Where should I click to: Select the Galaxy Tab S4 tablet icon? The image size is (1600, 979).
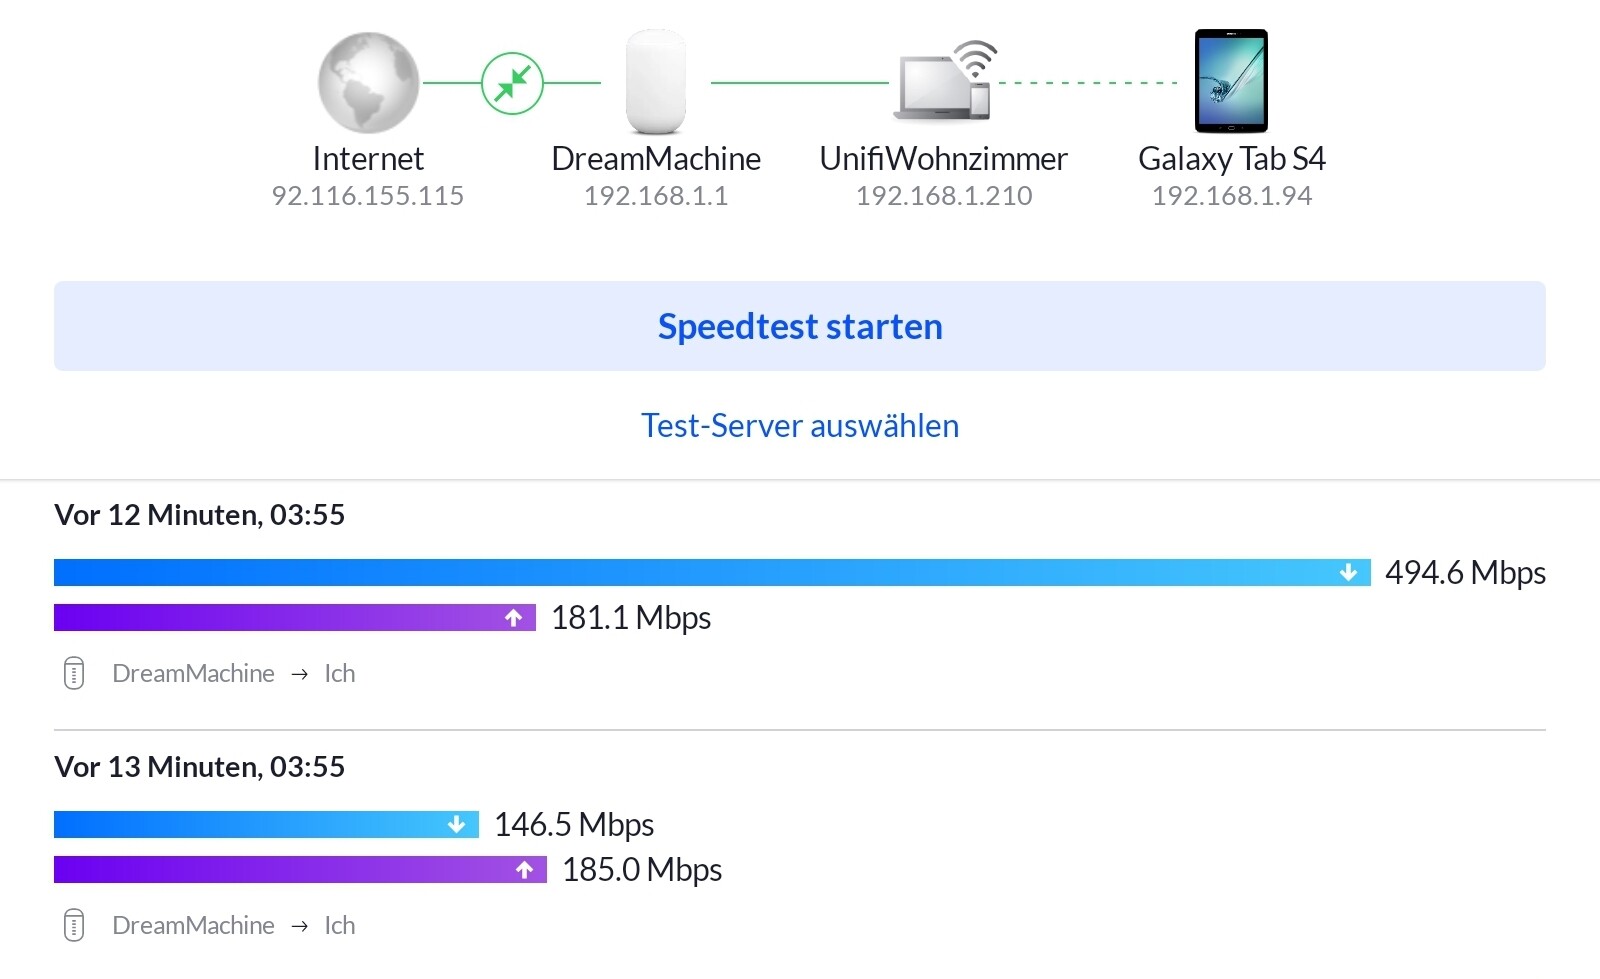click(x=1231, y=81)
